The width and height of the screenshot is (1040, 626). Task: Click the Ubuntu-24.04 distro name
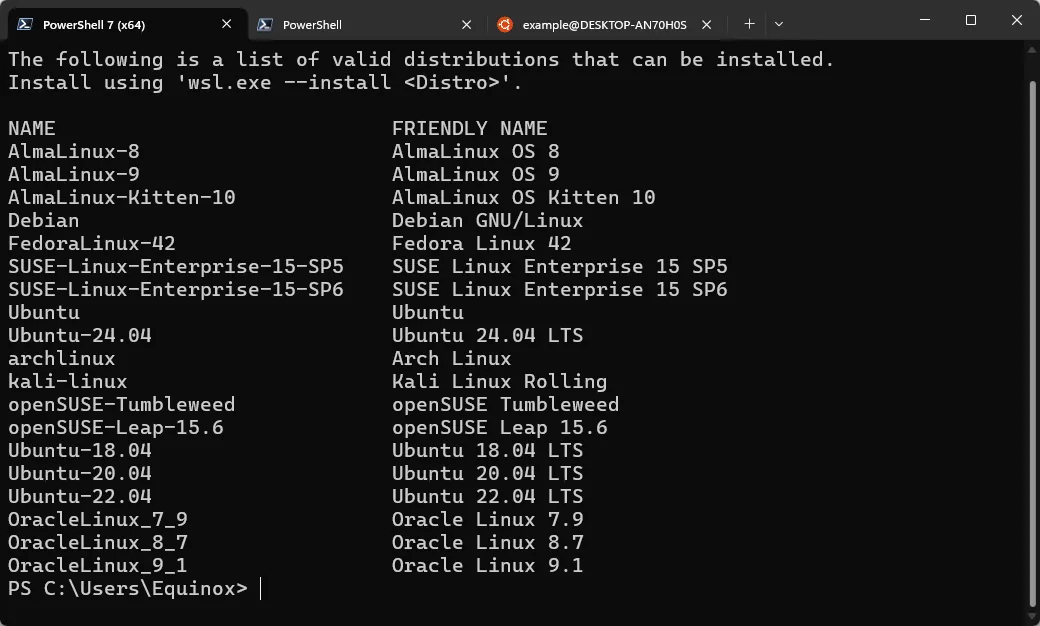[x=78, y=335]
